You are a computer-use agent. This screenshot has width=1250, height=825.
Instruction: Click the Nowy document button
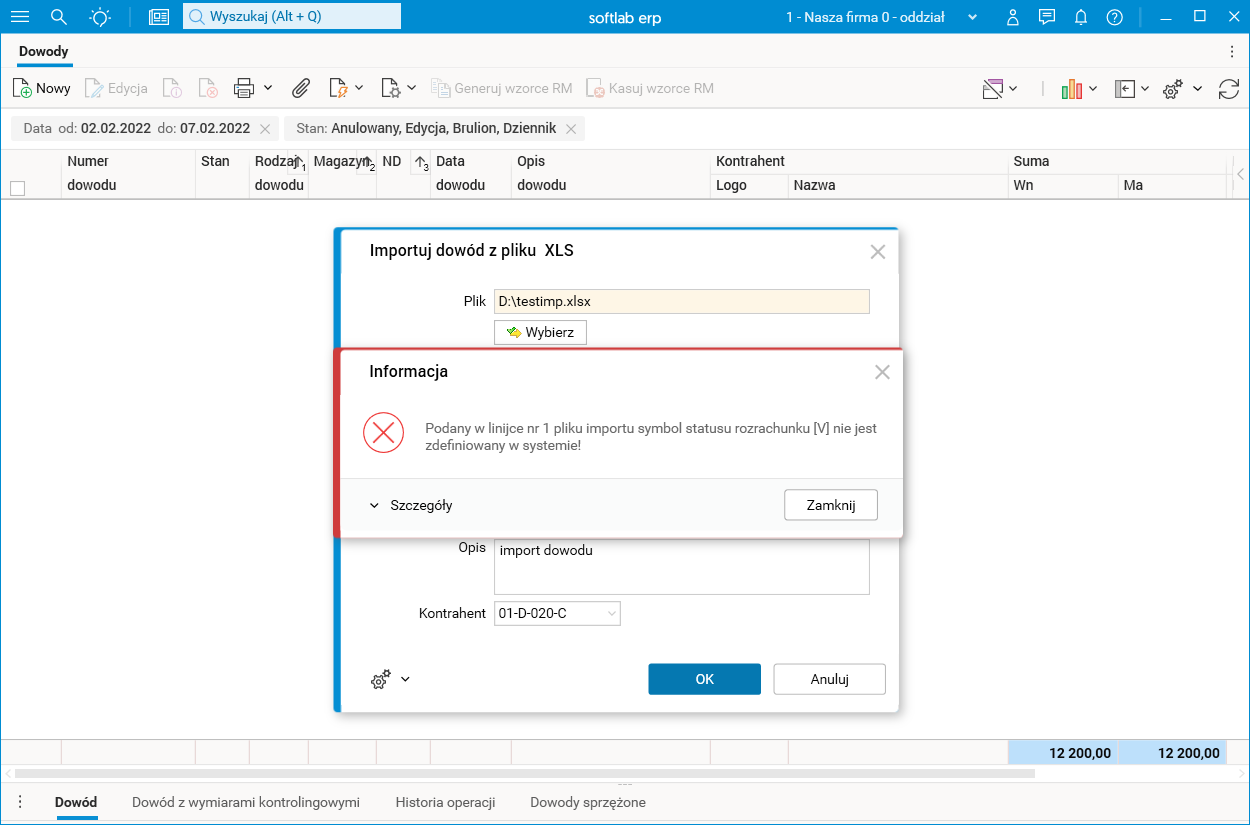(x=42, y=88)
